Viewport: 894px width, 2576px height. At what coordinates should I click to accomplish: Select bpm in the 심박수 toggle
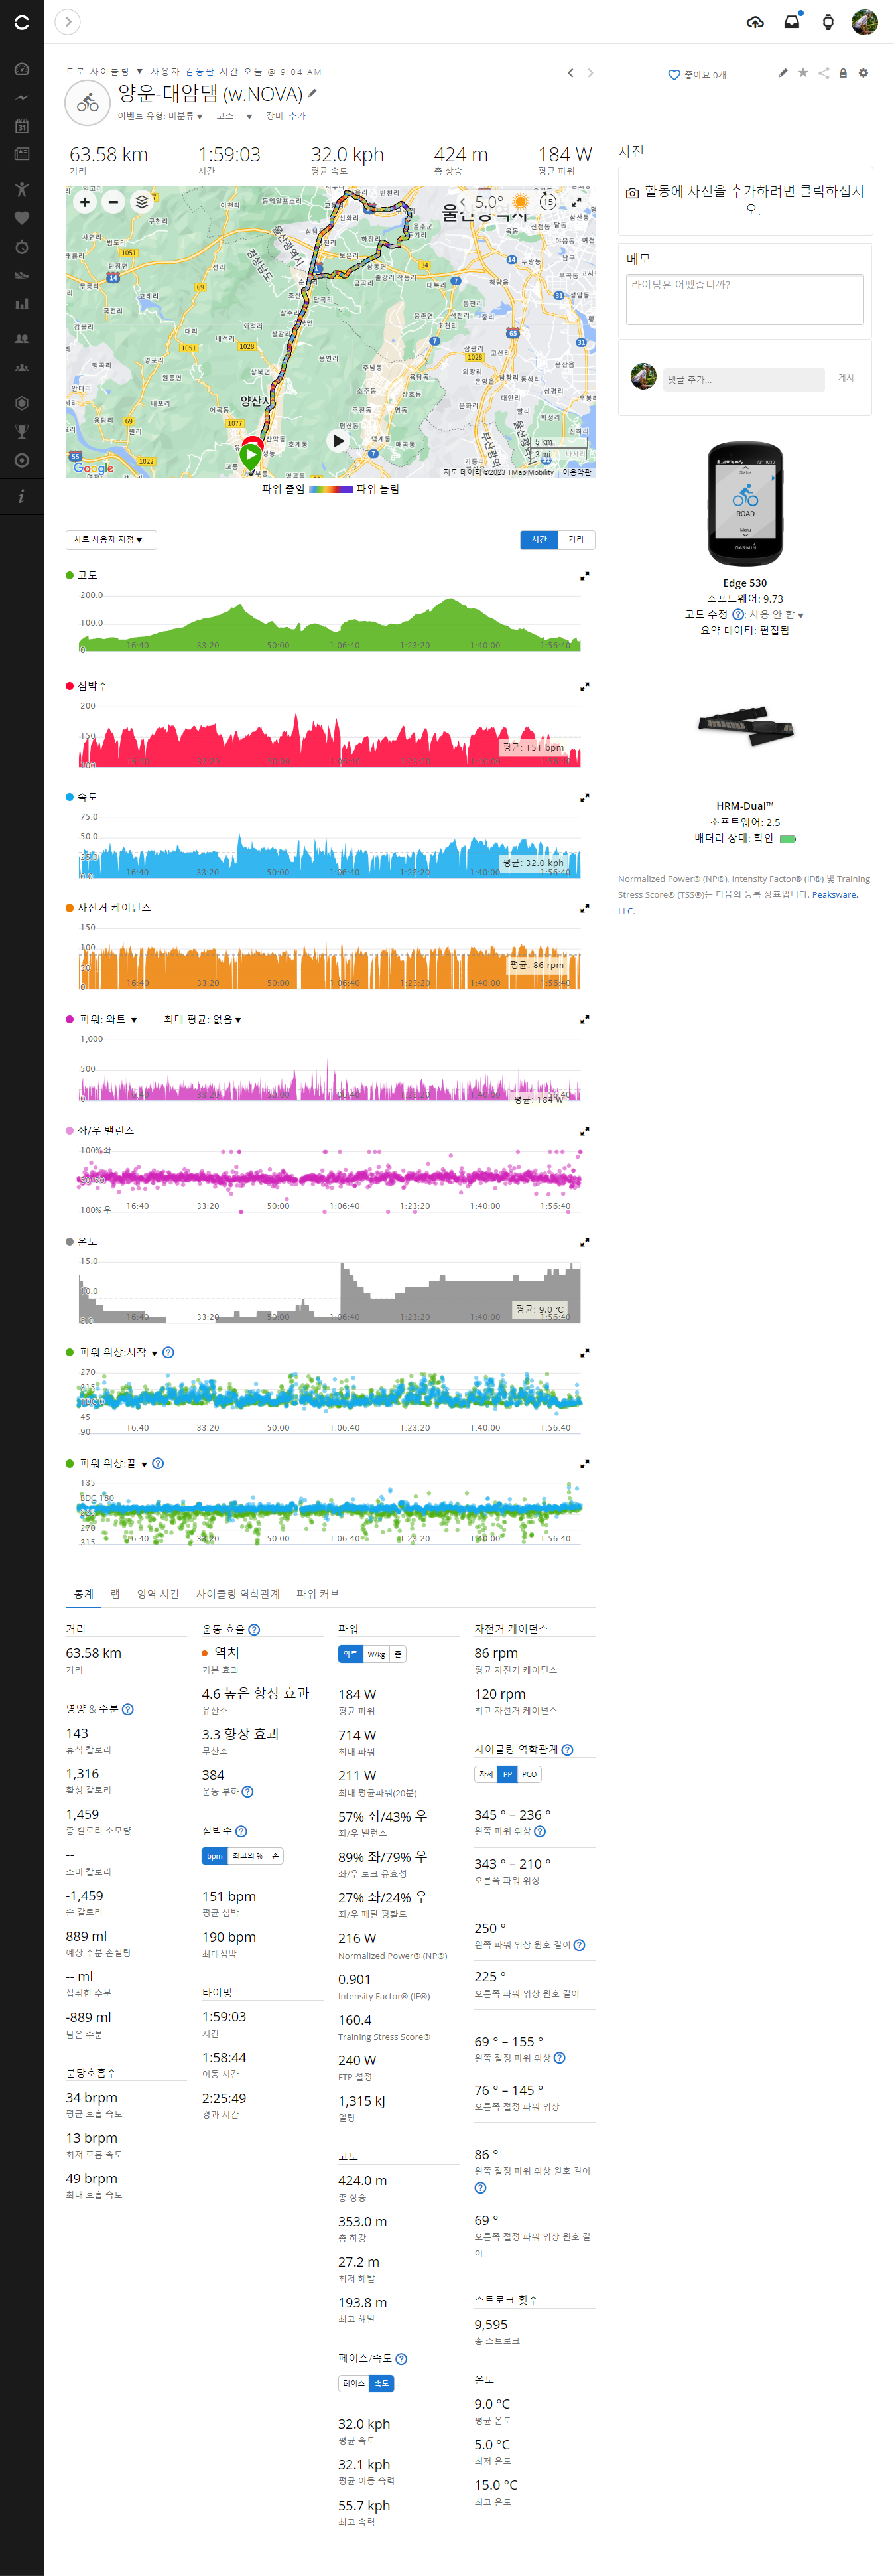pyautogui.click(x=215, y=1856)
